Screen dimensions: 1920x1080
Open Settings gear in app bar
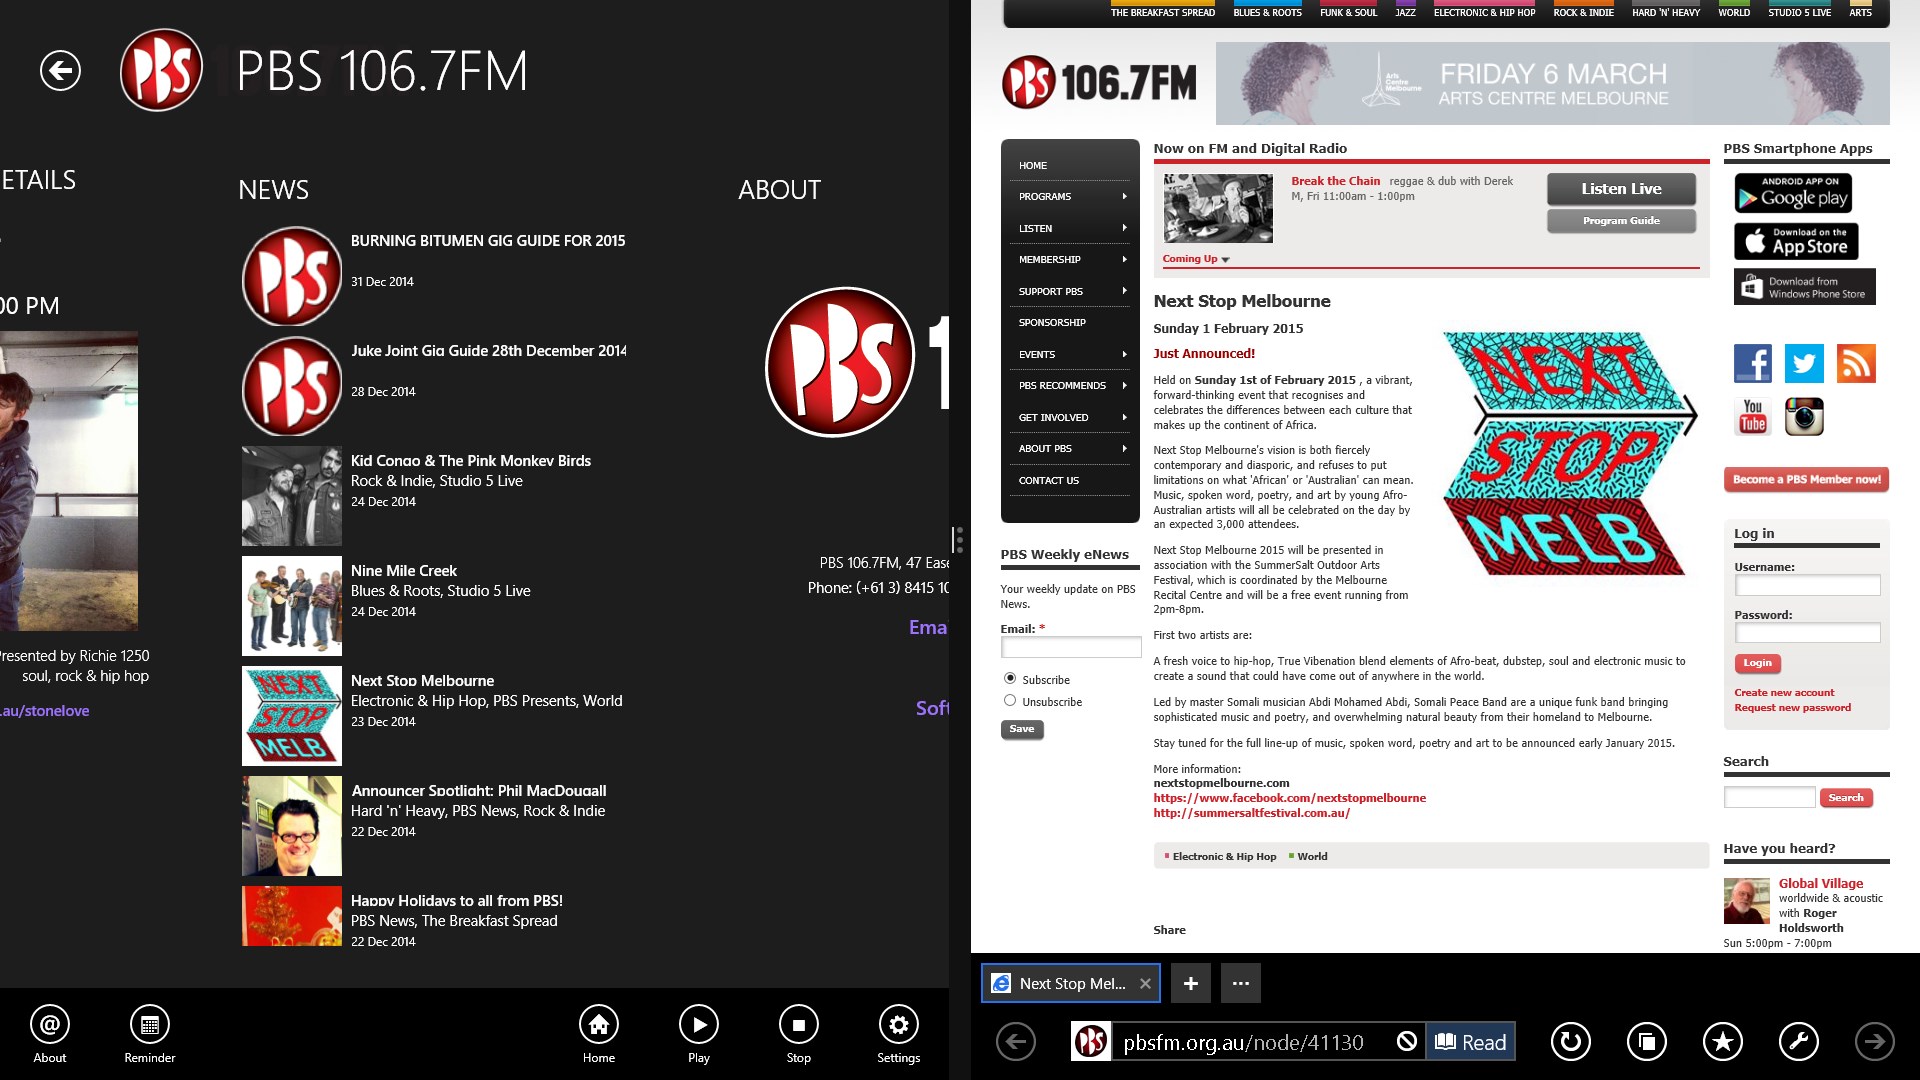tap(899, 1034)
